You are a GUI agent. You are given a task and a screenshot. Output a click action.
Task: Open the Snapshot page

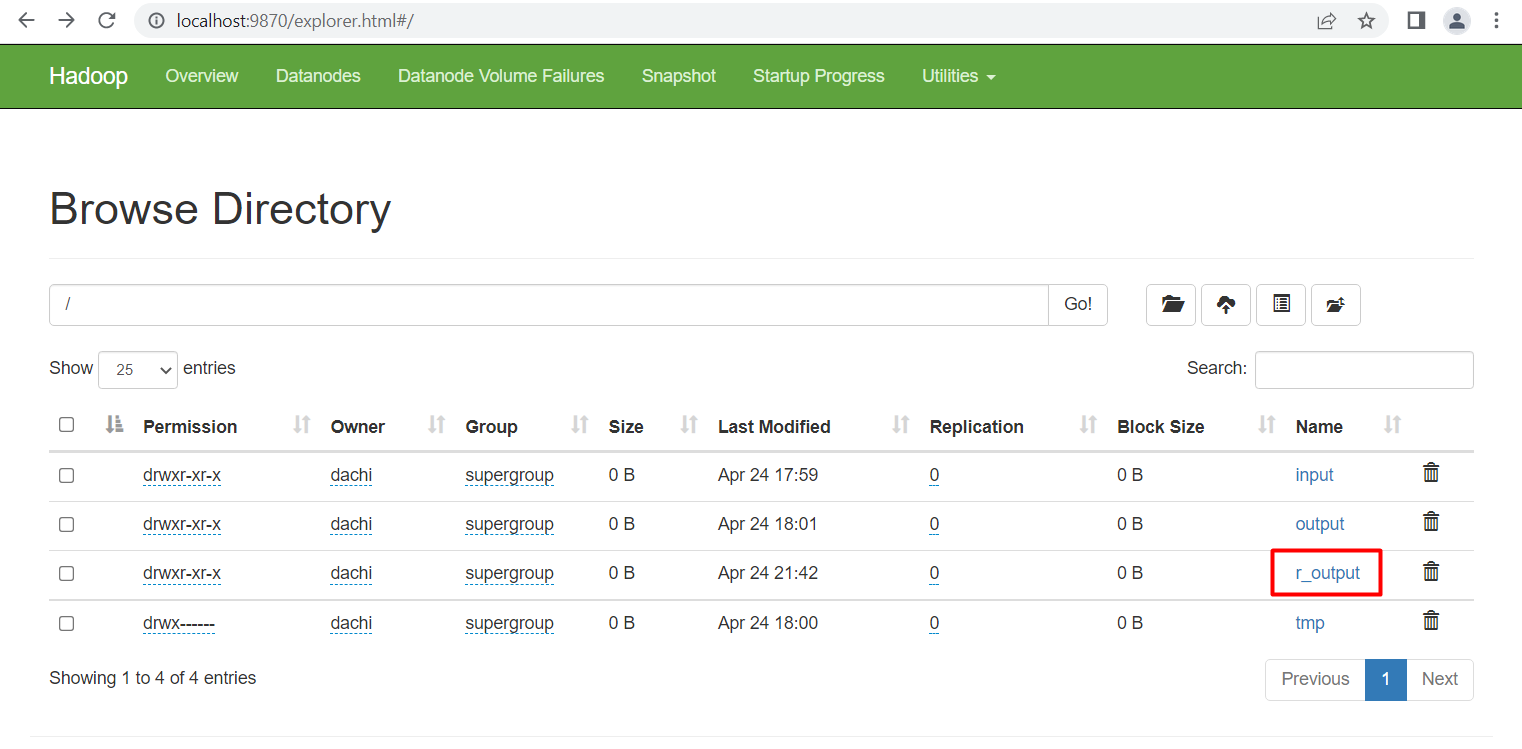[x=678, y=76]
